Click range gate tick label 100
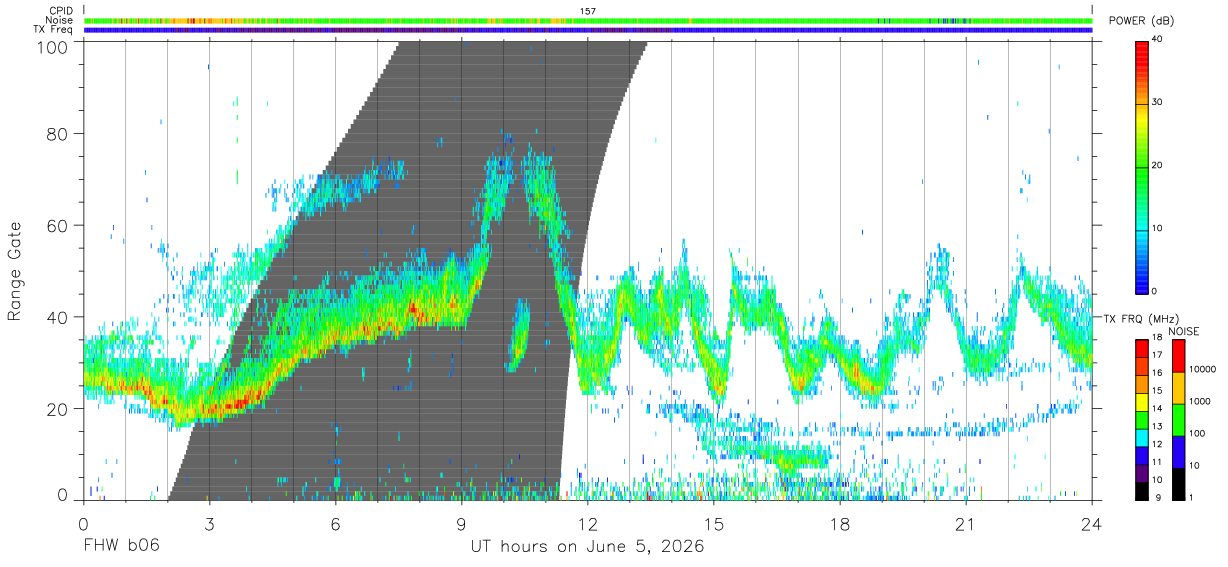Screen dimensions: 1228x567 [x=53, y=47]
